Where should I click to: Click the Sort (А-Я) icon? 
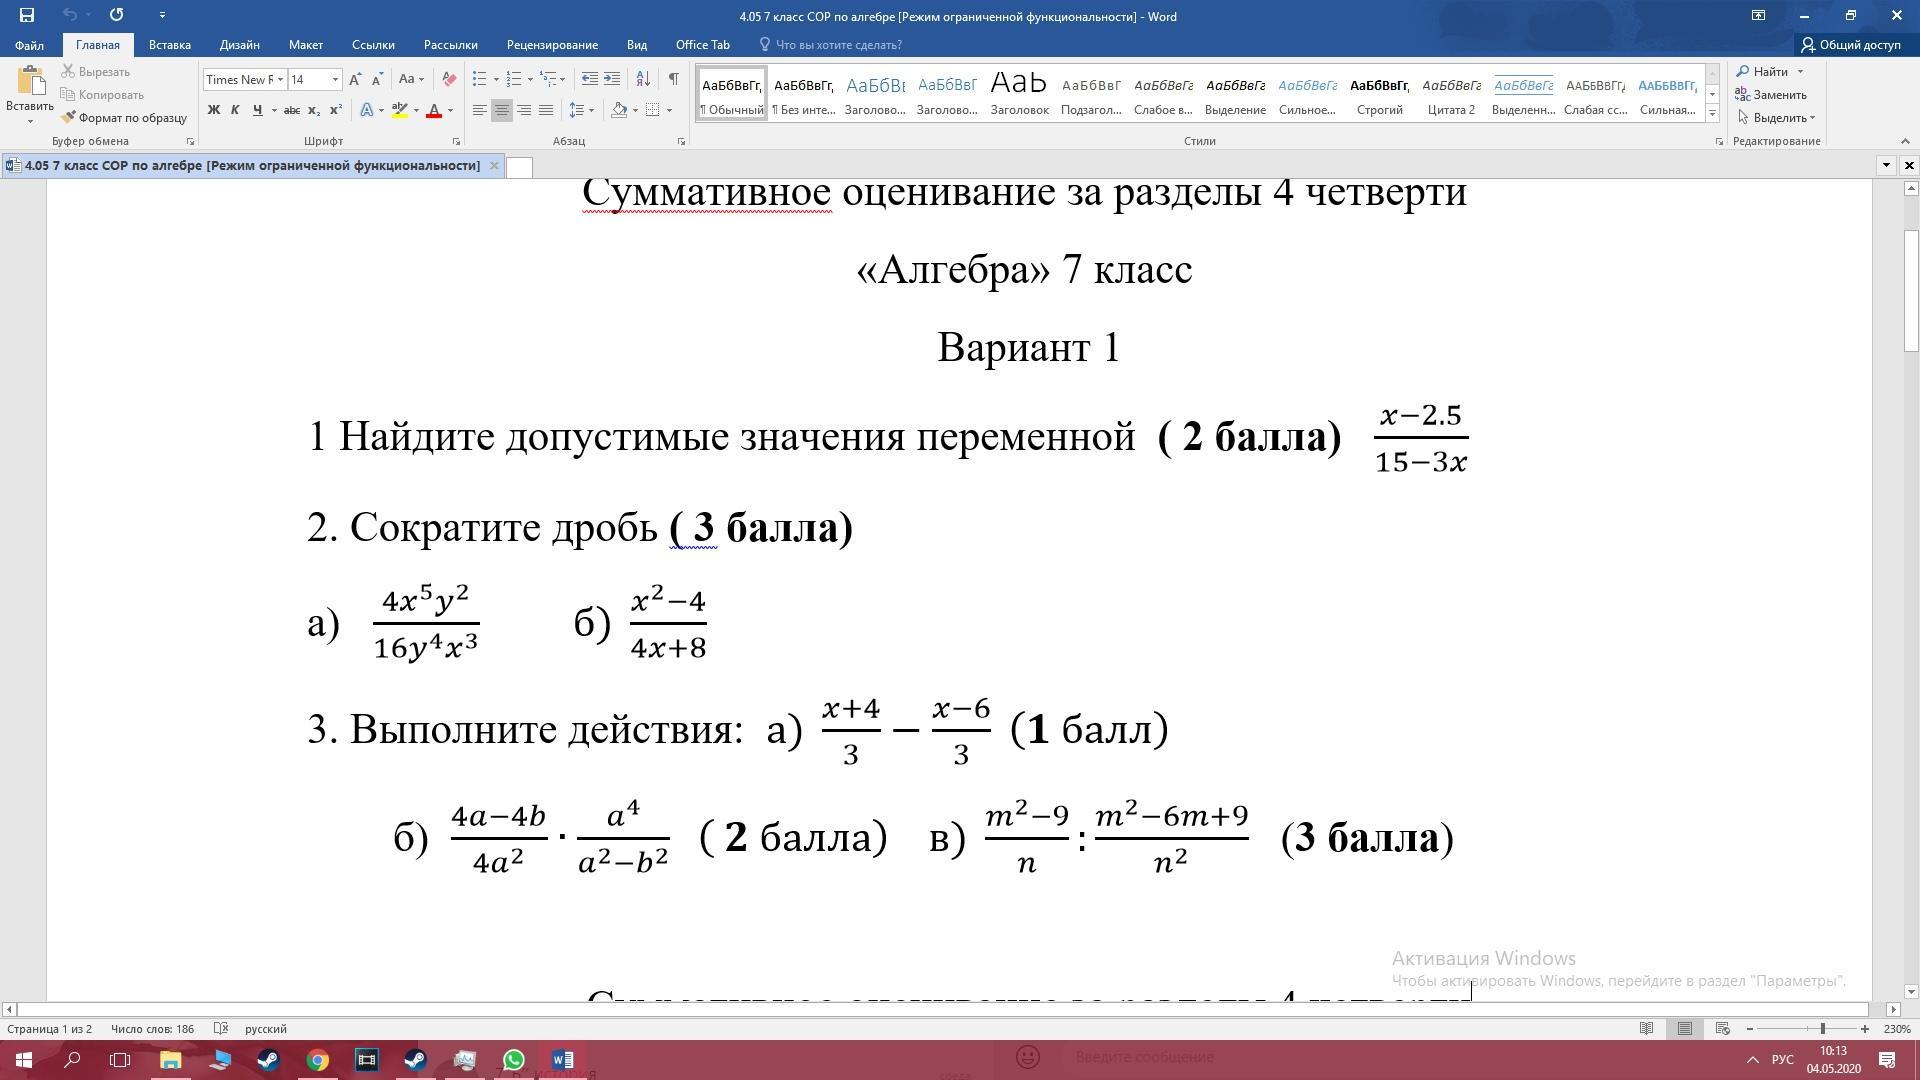643,79
